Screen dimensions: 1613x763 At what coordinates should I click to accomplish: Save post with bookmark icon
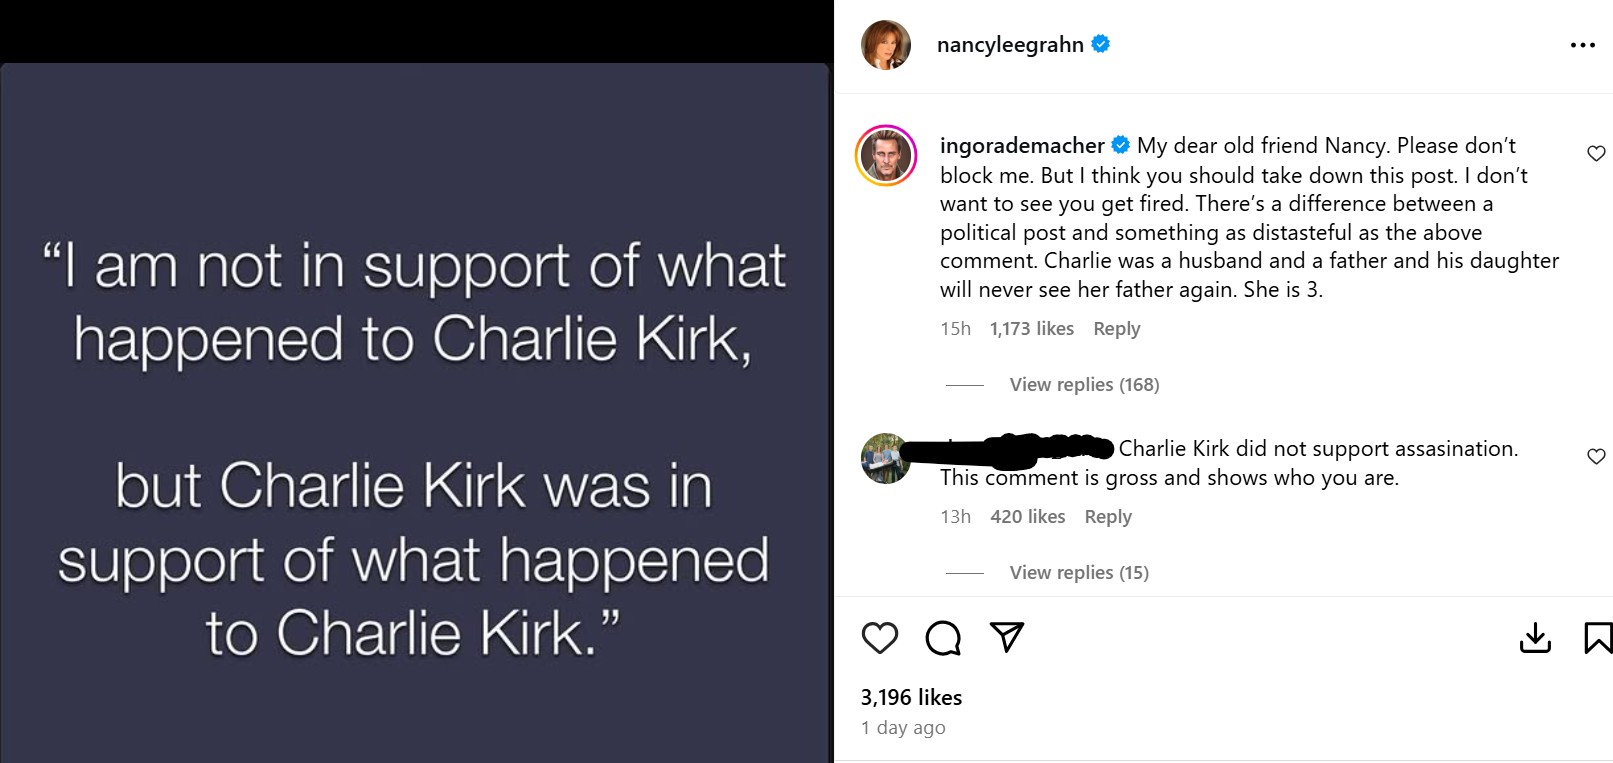(1597, 638)
